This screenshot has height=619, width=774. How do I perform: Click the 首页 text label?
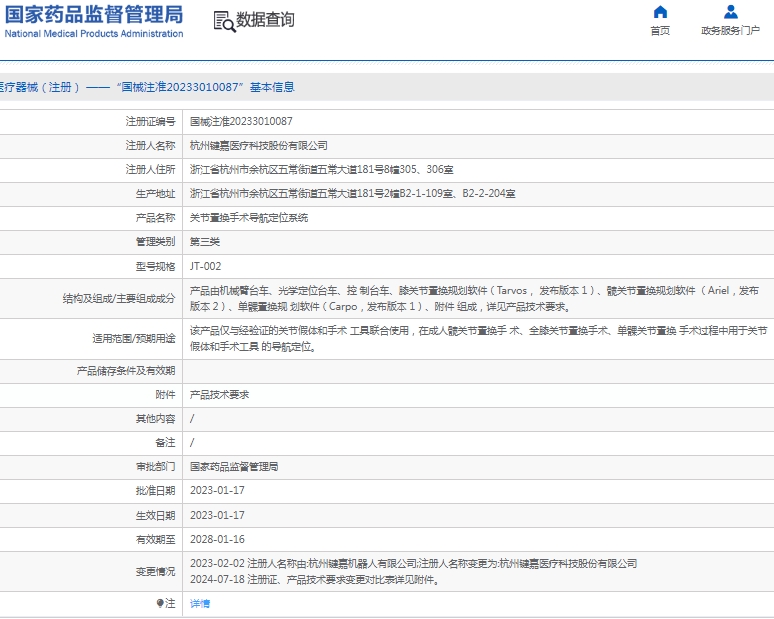pos(660,31)
